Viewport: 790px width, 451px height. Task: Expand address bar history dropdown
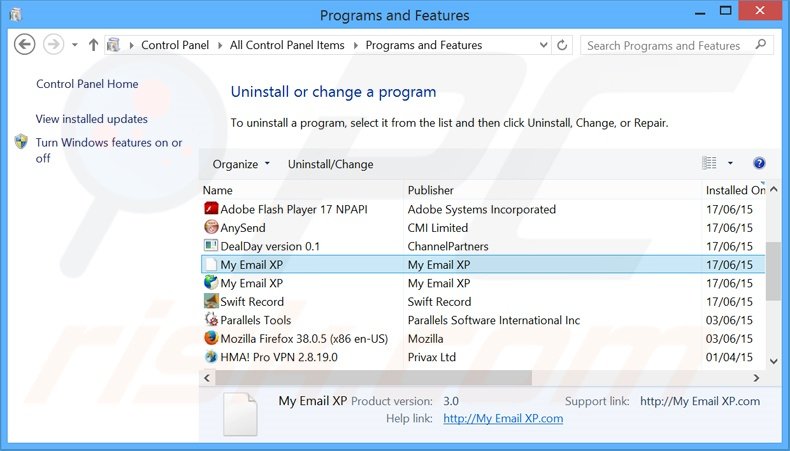544,45
